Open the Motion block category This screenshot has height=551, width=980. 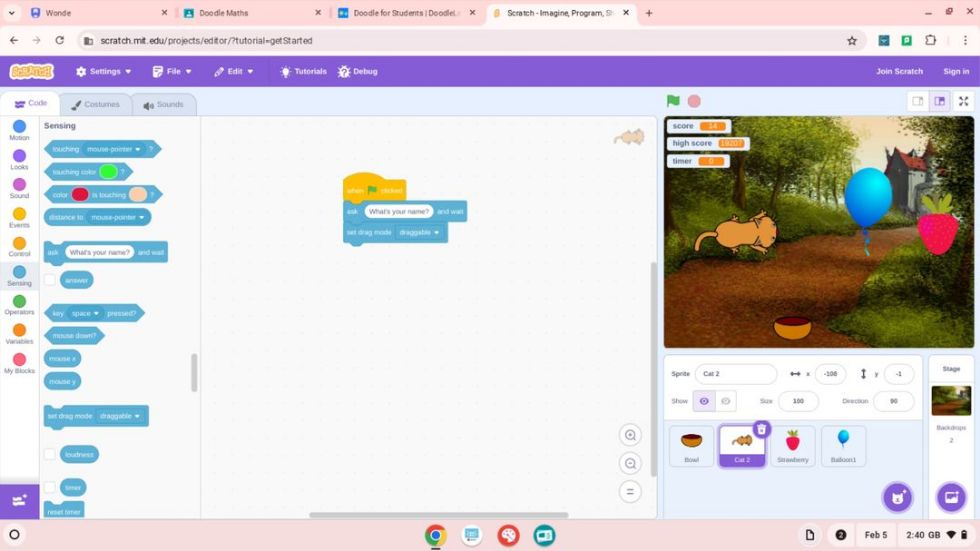click(19, 131)
